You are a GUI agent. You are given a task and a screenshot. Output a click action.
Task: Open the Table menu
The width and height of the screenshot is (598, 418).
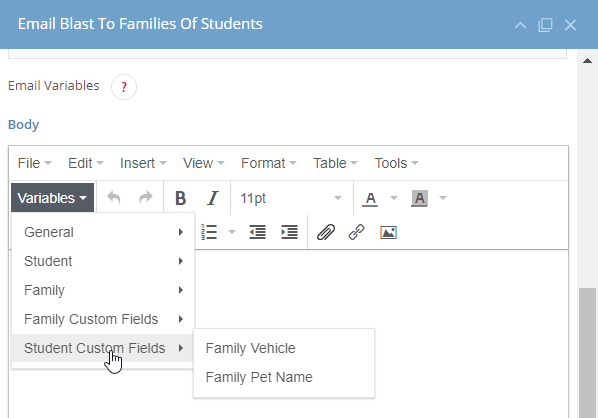pyautogui.click(x=335, y=163)
